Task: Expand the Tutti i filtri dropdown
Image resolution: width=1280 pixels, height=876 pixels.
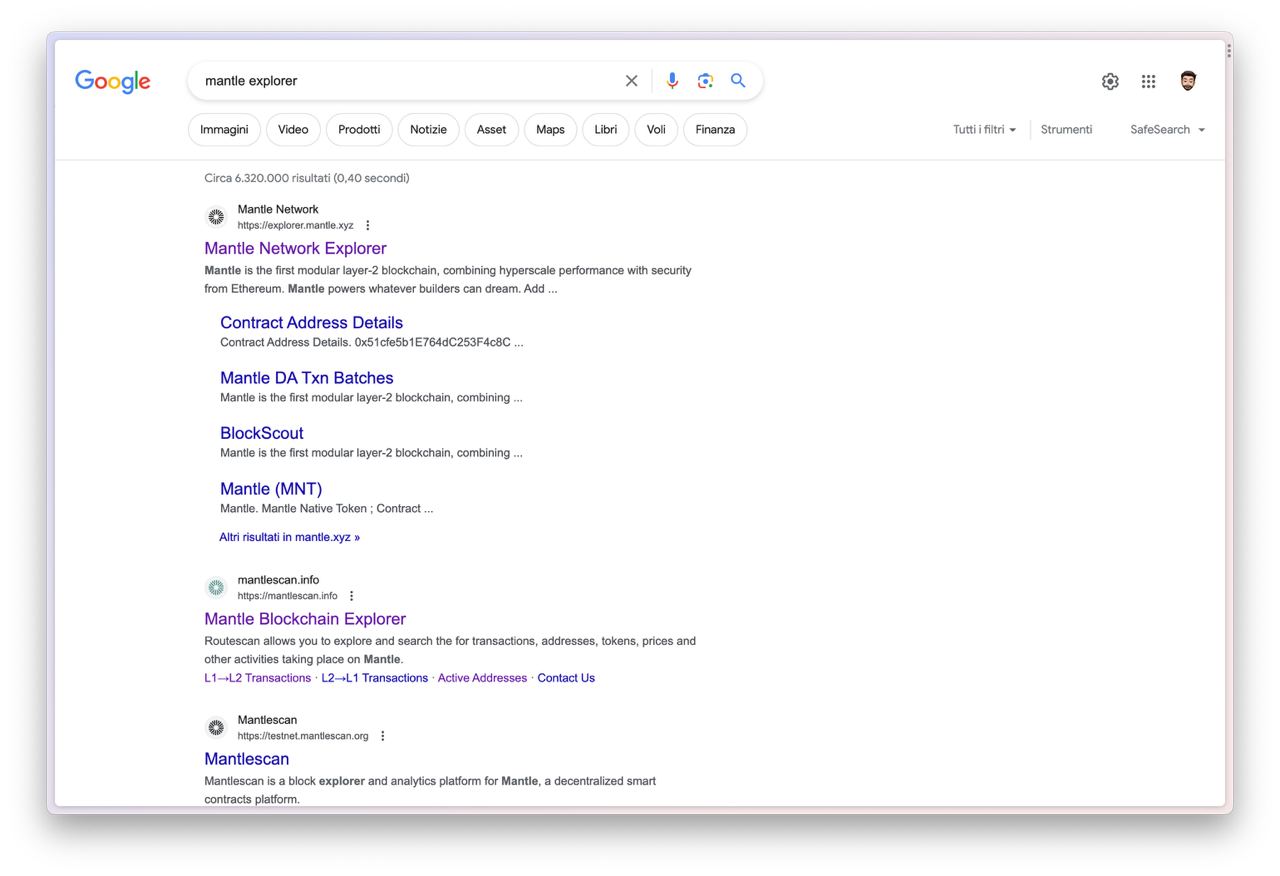Action: [984, 130]
